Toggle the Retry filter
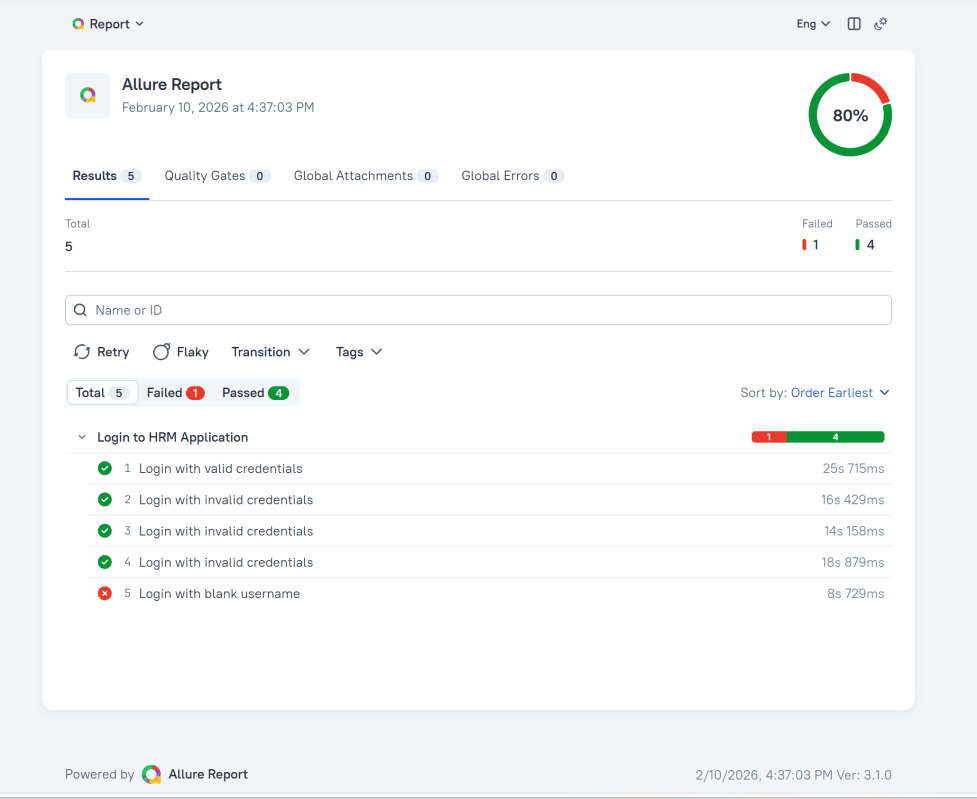The height and width of the screenshot is (799, 977). click(101, 352)
